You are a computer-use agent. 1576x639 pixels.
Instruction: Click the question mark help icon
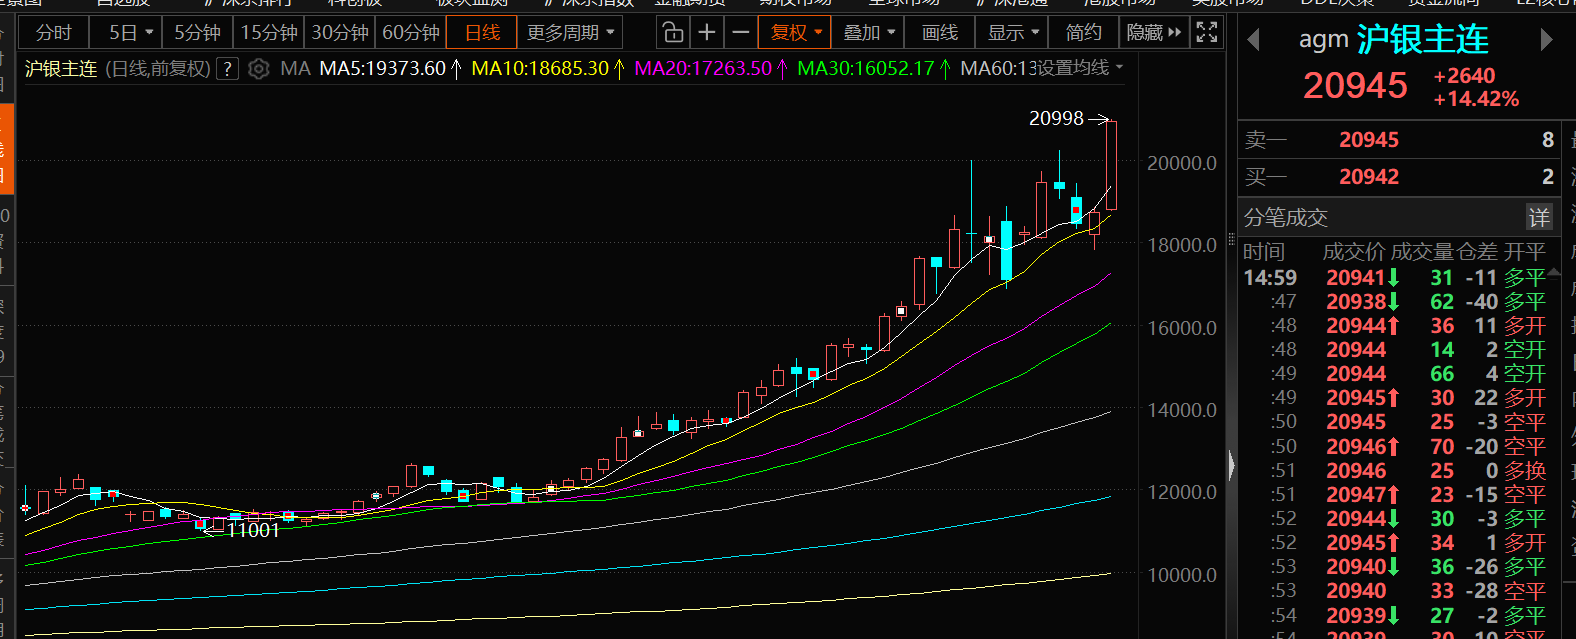[x=228, y=69]
